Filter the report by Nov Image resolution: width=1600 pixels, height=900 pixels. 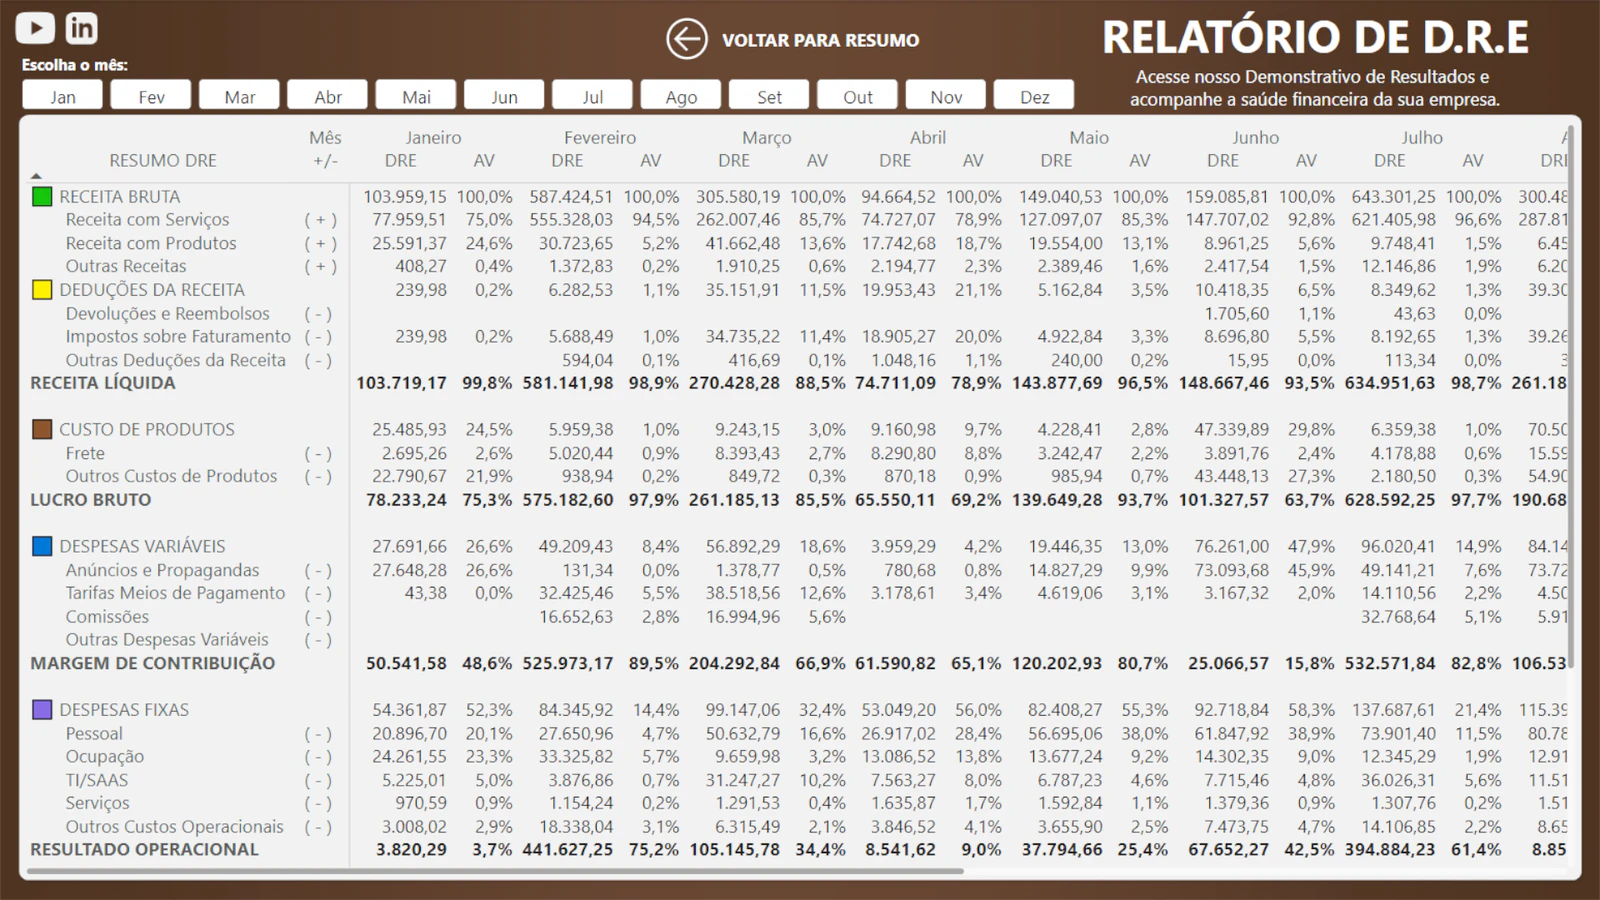click(x=946, y=97)
